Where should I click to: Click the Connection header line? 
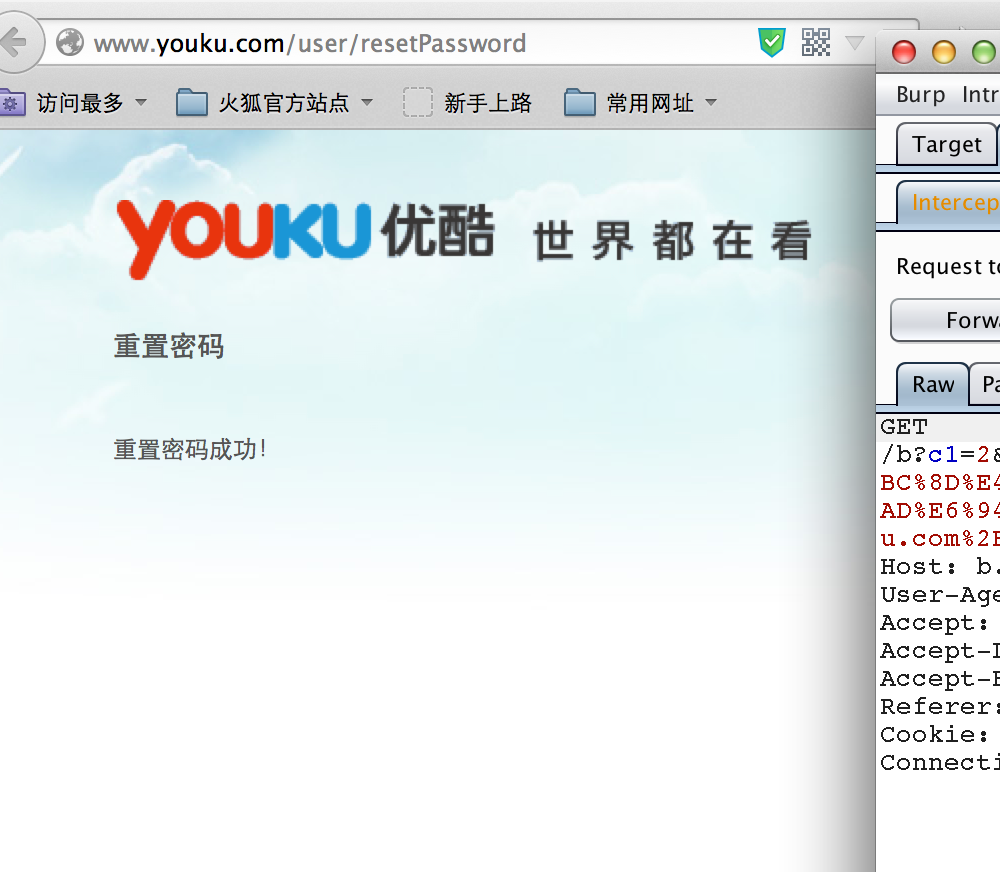939,763
